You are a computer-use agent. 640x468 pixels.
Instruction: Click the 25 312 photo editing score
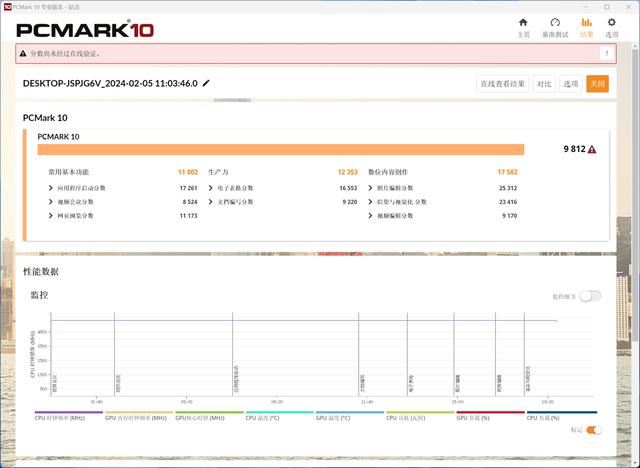pyautogui.click(x=508, y=188)
